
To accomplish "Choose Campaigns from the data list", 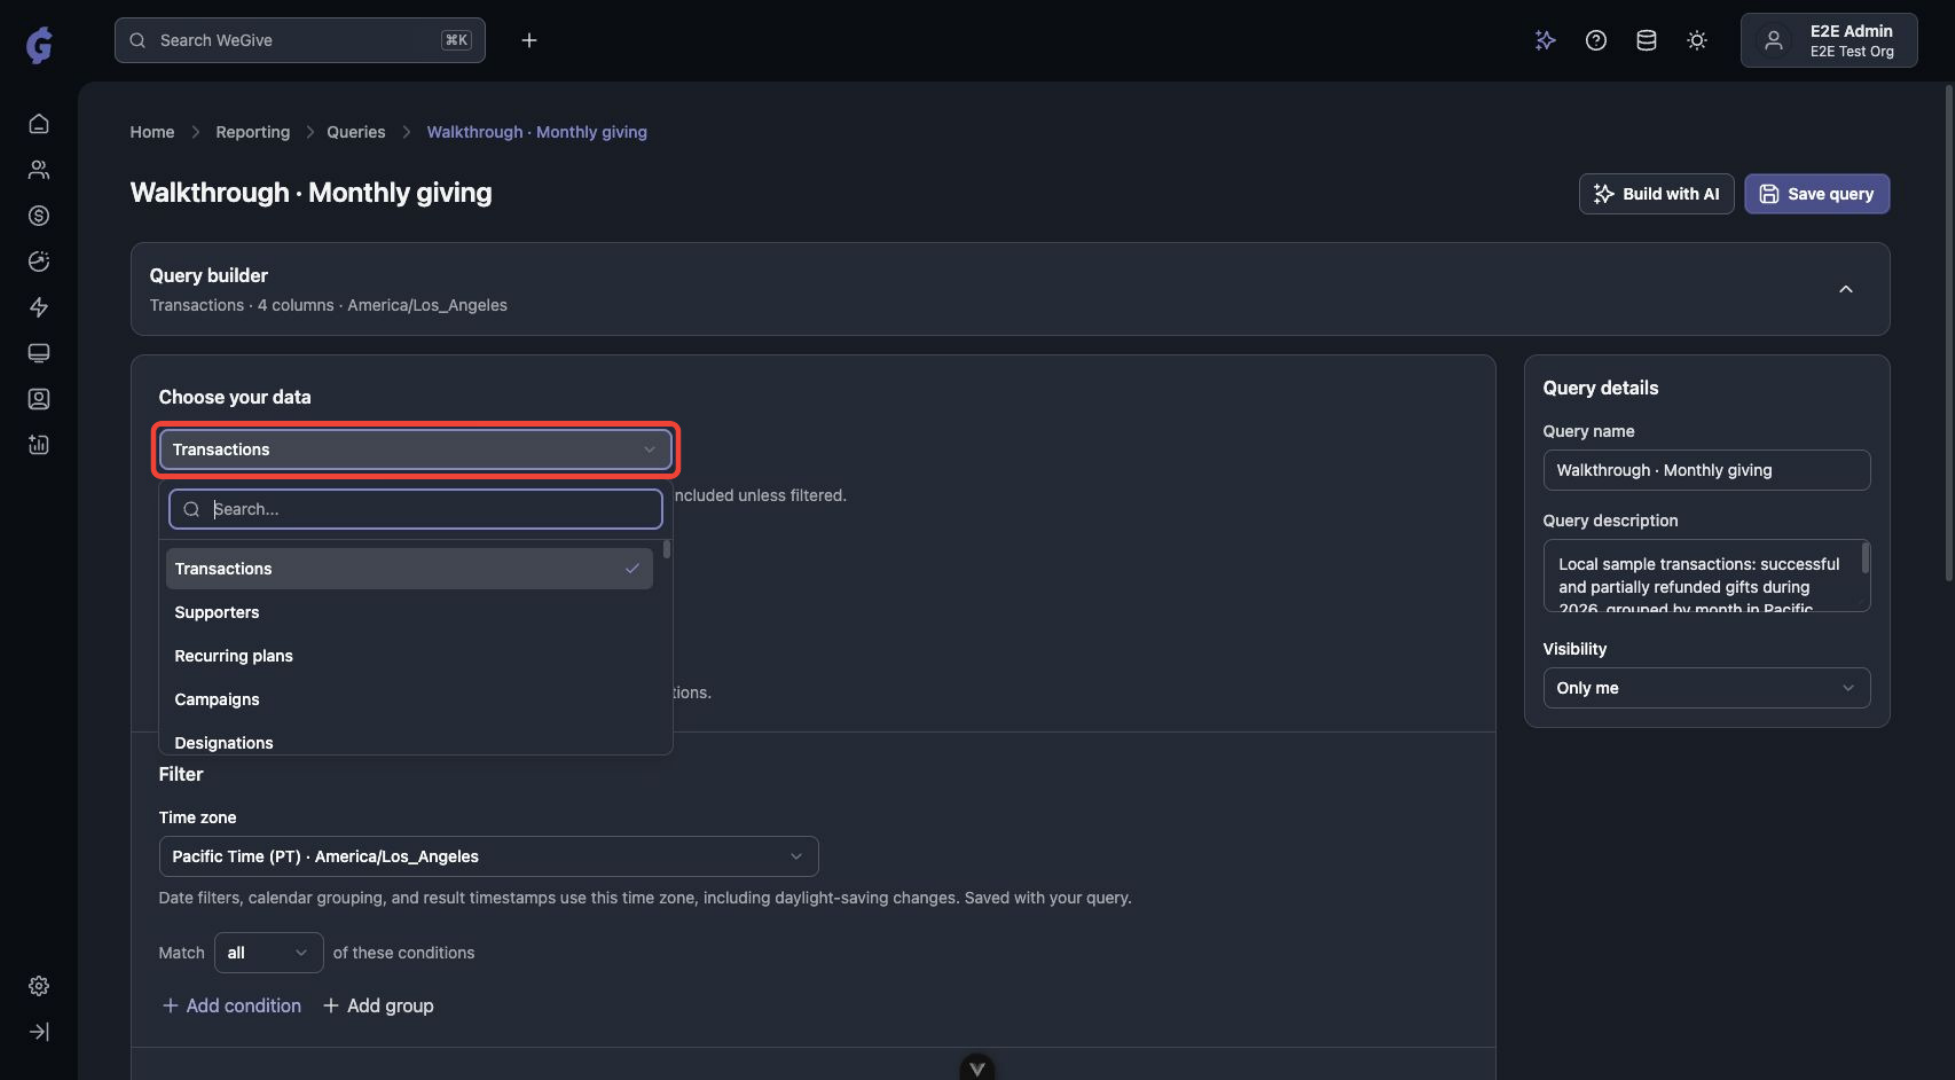I will click(x=409, y=700).
